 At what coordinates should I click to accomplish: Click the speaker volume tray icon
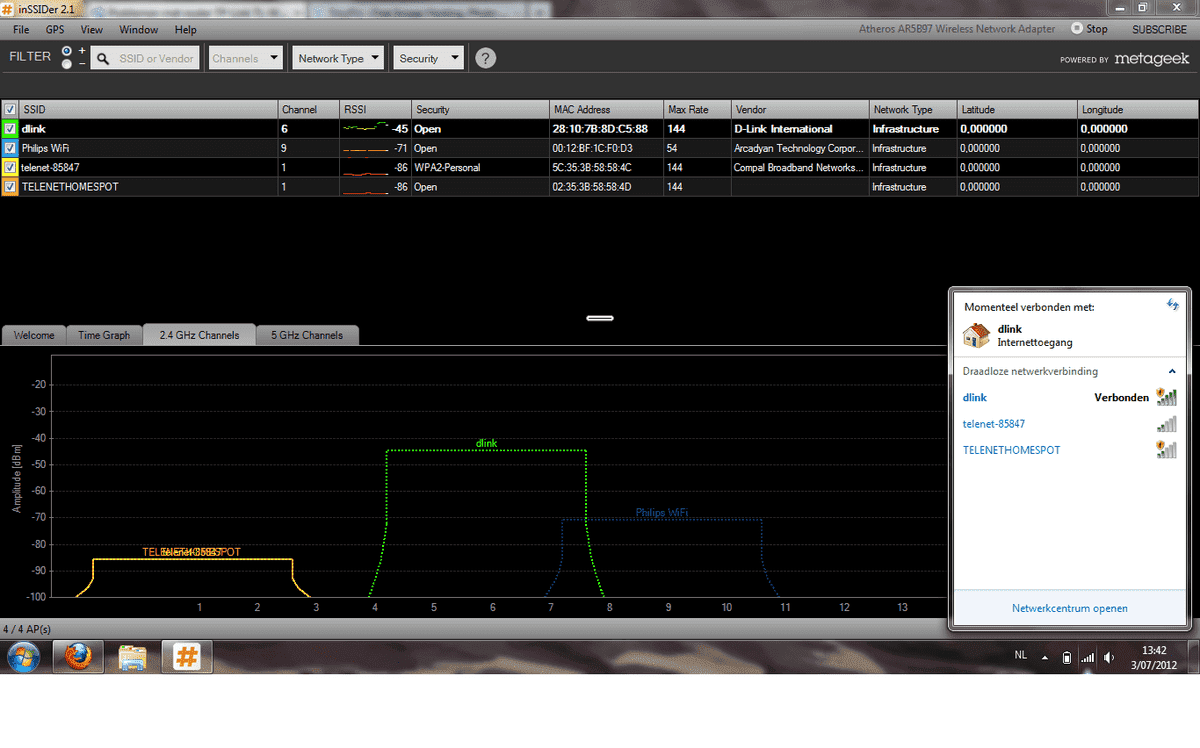coord(1109,658)
